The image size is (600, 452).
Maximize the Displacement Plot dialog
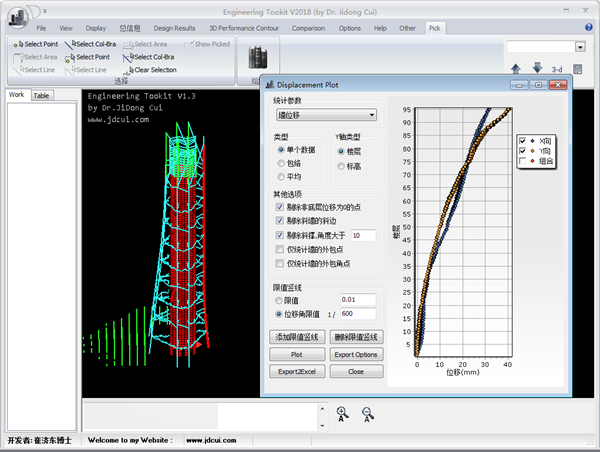coord(538,85)
